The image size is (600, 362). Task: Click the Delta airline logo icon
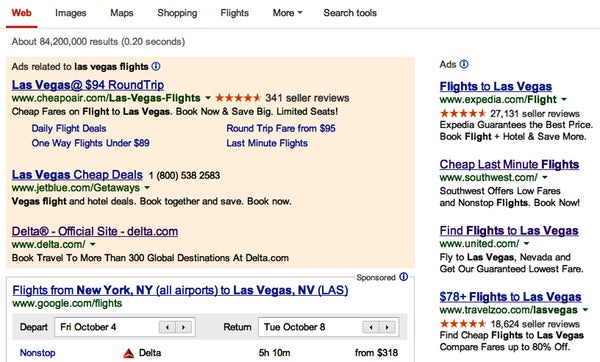coord(129,353)
